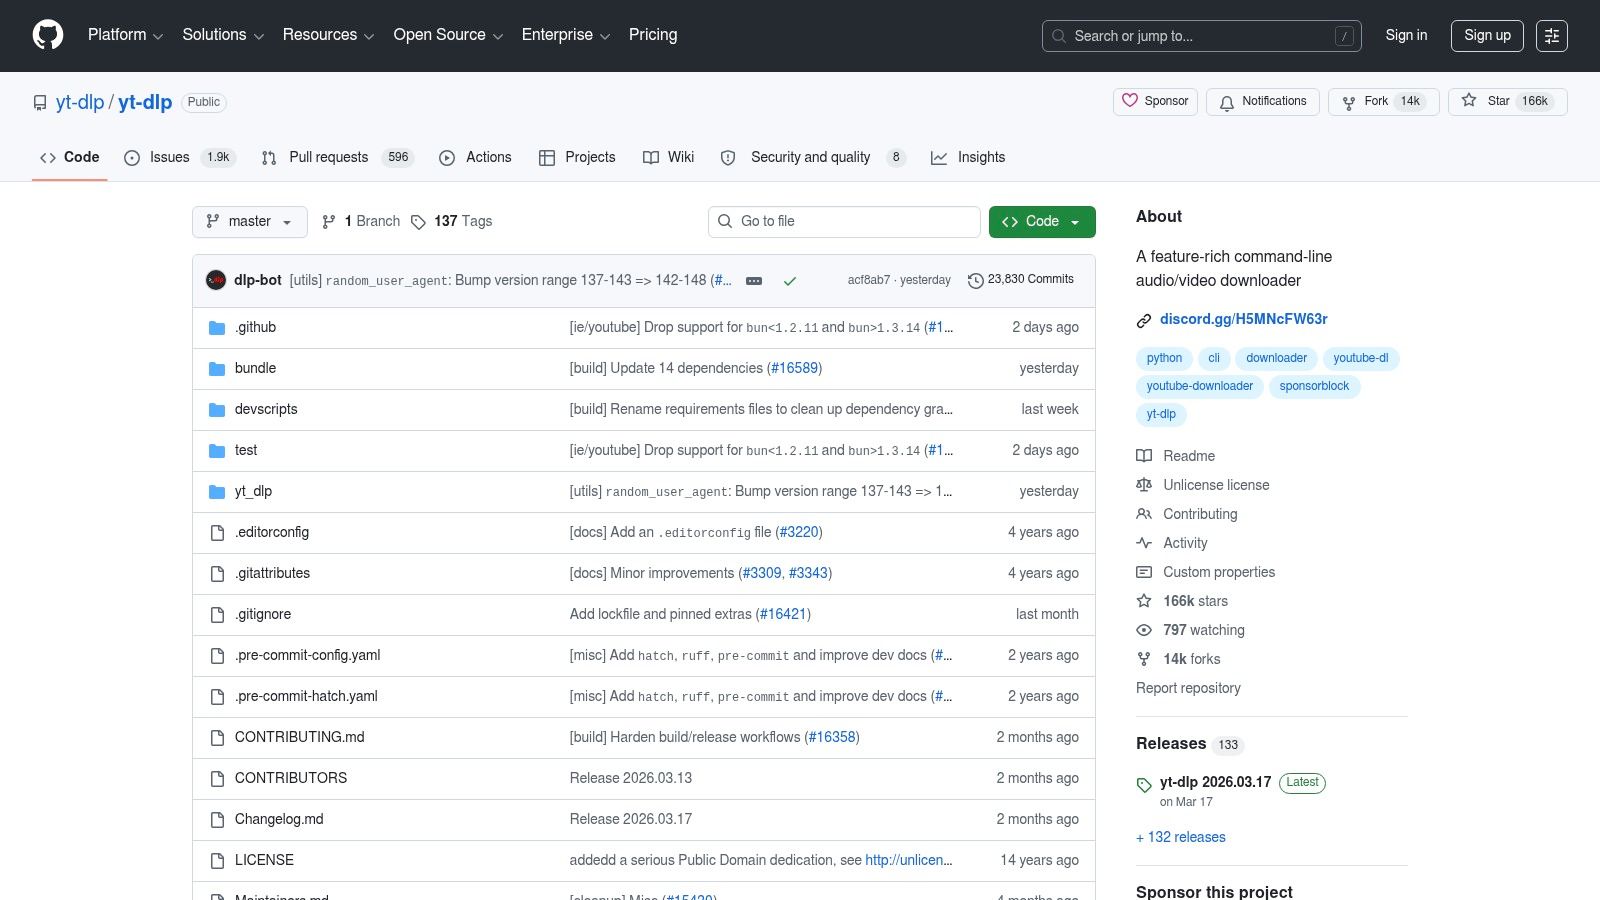This screenshot has width=1600, height=900.
Task: Open the master branch selector
Action: 250,222
